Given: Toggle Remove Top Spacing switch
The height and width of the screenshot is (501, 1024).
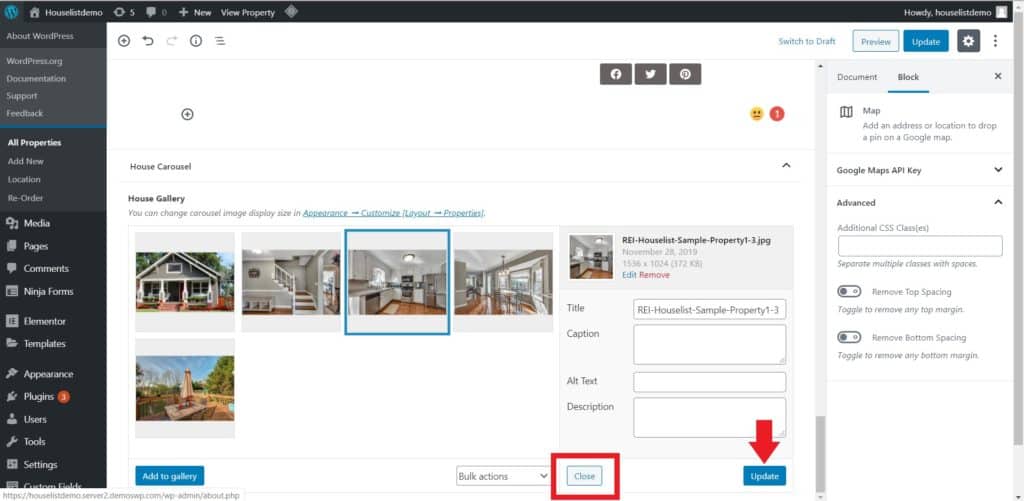Looking at the screenshot, I should tap(850, 291).
